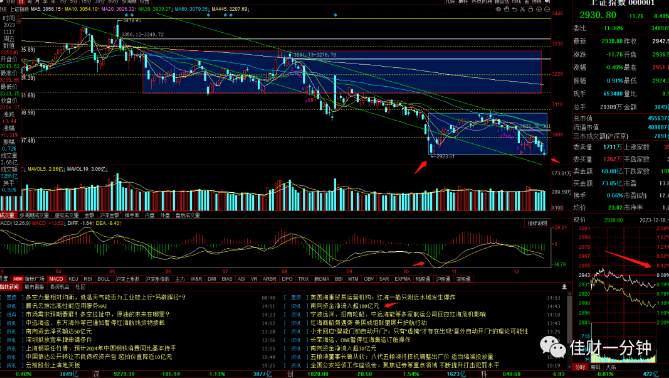Screen dimensions: 669x378
Task: Switch indicator to BOLL
Action: [104, 279]
